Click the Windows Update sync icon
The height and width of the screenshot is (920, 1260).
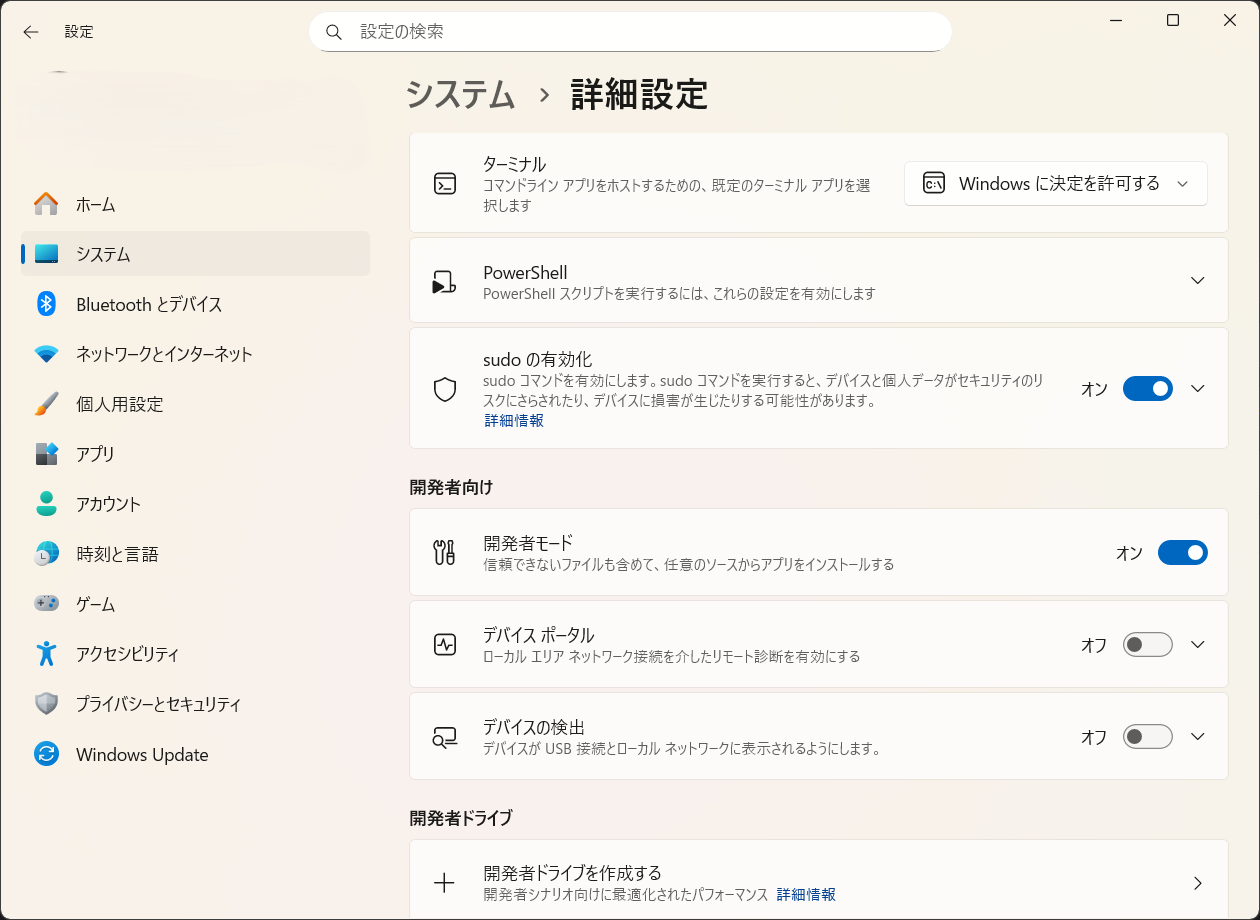click(x=46, y=754)
